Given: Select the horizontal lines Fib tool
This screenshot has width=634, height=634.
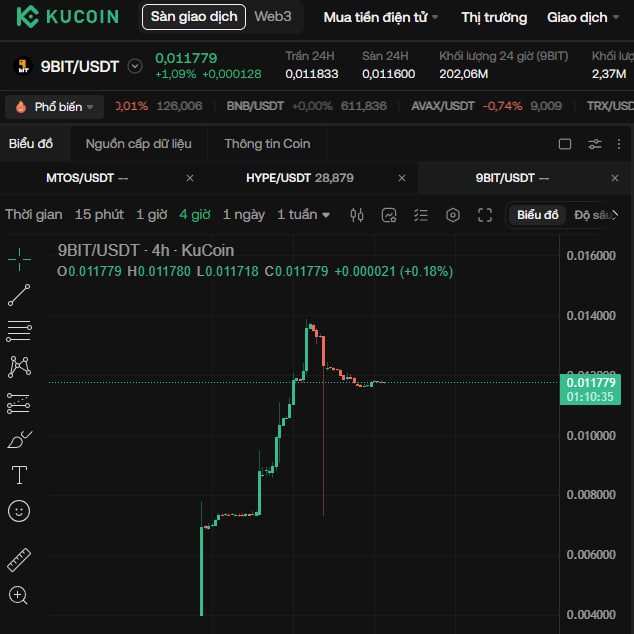Looking at the screenshot, I should coord(19,331).
